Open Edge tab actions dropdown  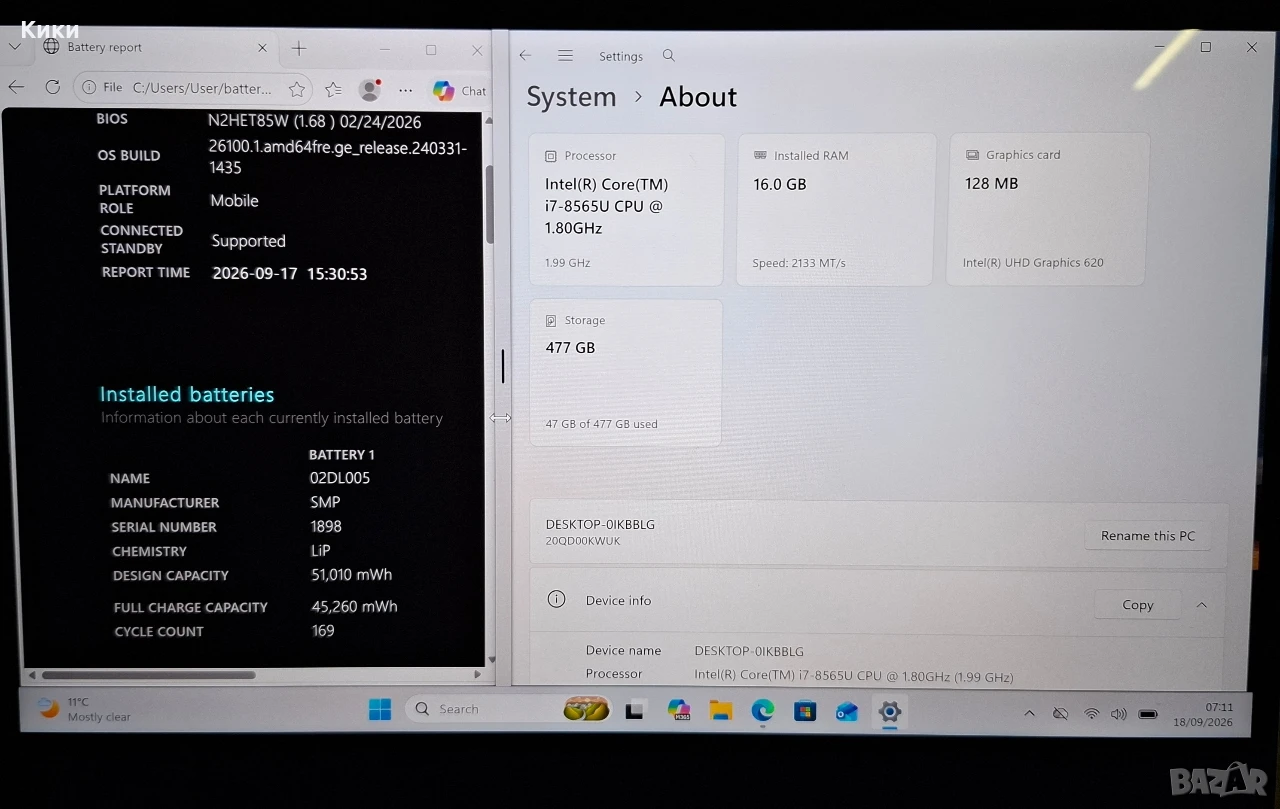15,47
